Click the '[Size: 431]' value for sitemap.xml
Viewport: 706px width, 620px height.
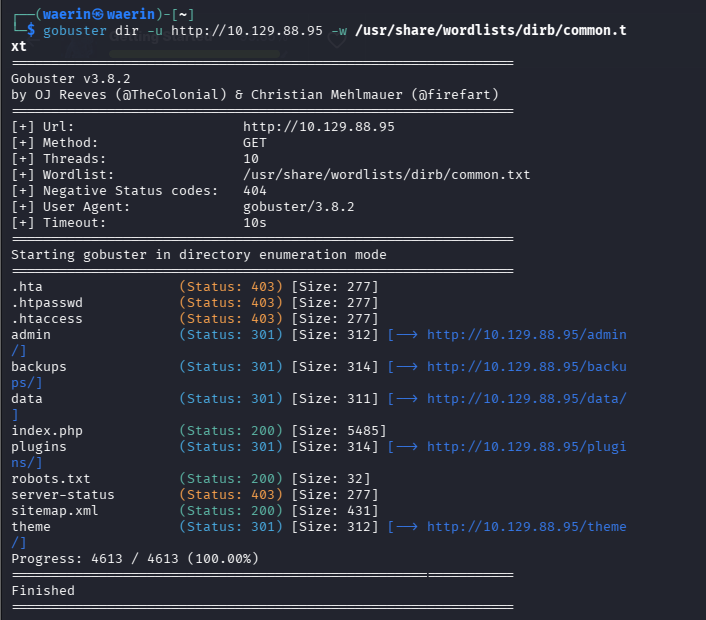coord(335,511)
